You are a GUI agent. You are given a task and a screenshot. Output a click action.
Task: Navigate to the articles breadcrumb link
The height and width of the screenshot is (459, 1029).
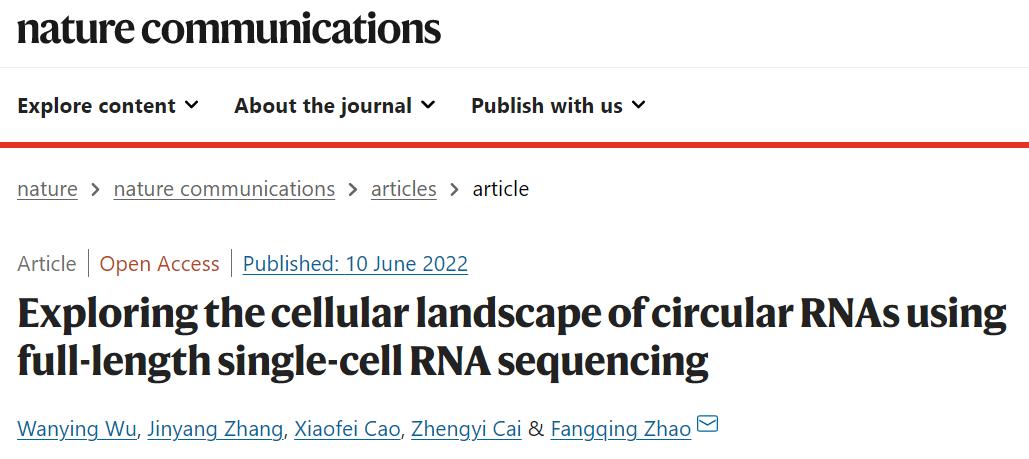tap(404, 190)
